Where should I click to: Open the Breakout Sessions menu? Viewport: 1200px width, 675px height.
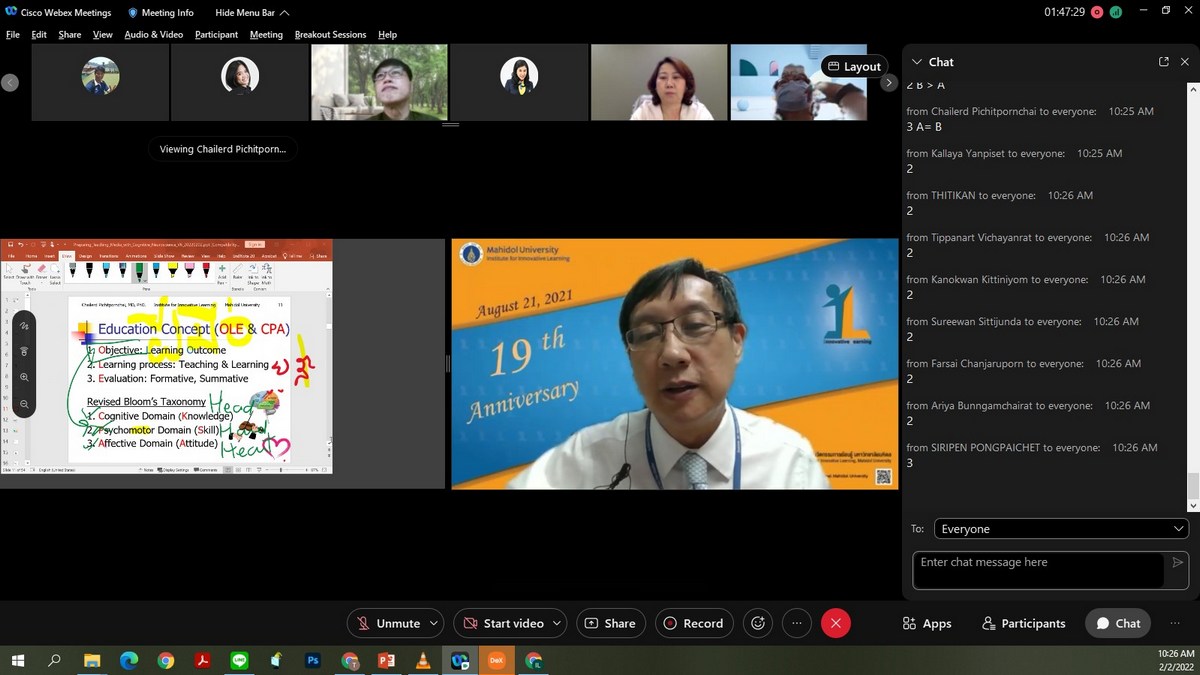tap(330, 34)
